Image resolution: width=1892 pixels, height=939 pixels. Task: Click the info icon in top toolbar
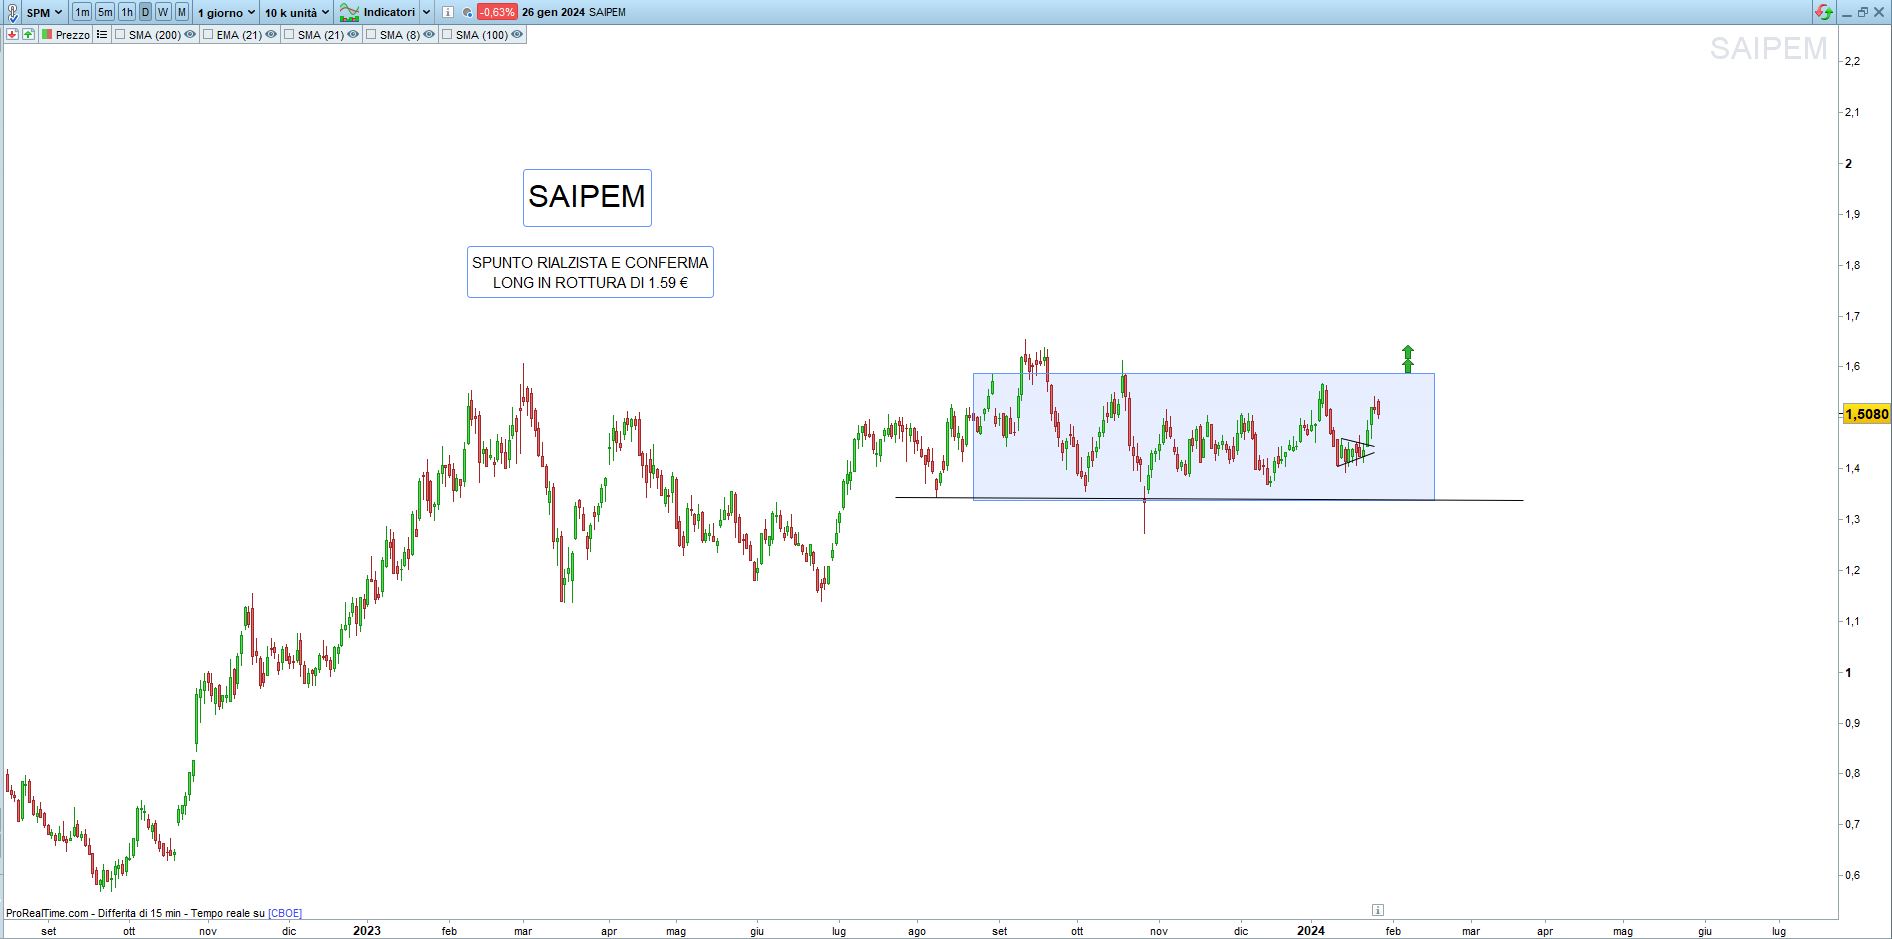point(447,12)
